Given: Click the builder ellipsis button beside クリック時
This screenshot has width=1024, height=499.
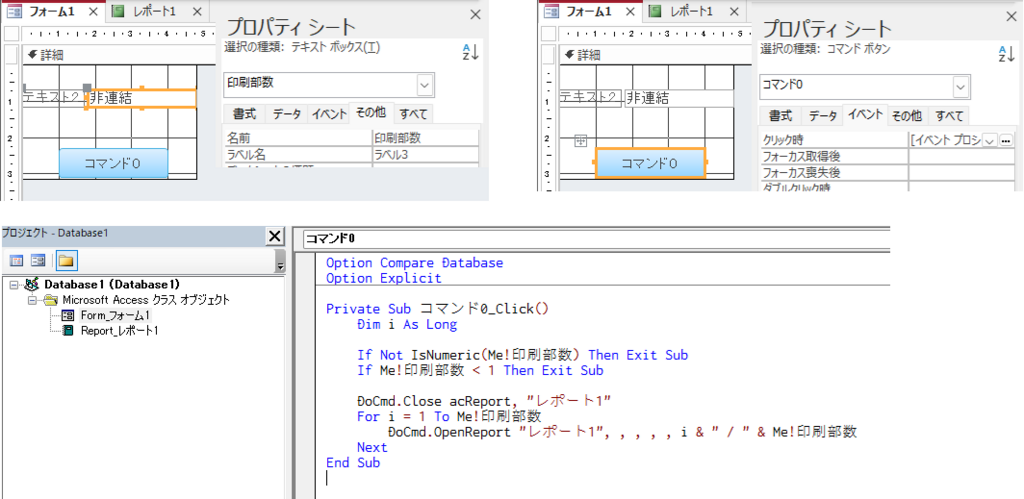Looking at the screenshot, I should tap(1005, 140).
